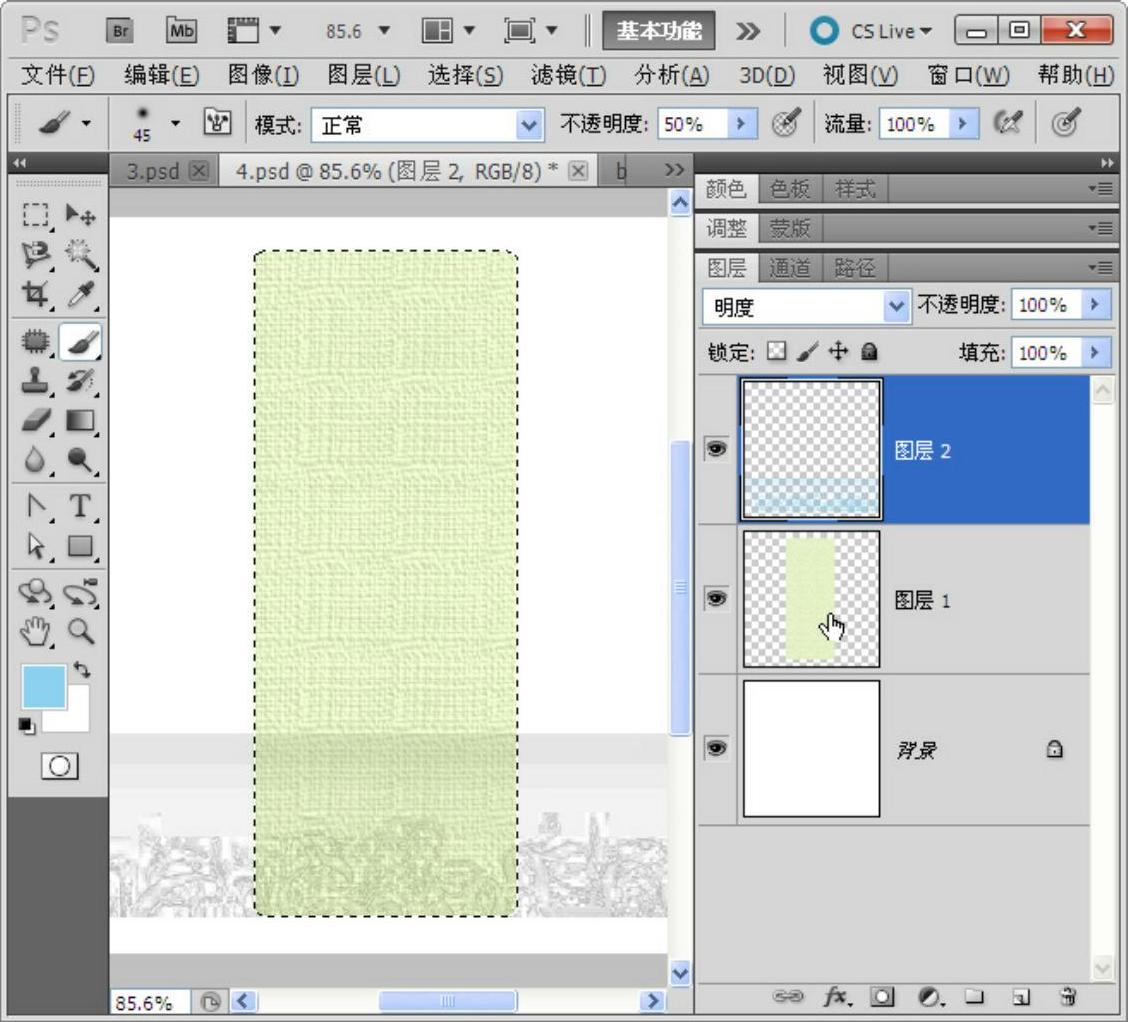Click the light blue foreground color swatch

click(43, 687)
